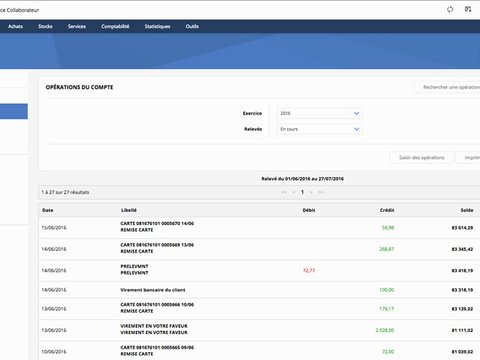Viewport: 480px width, 360px height.
Task: Click the Solde column header
Action: tap(467, 210)
